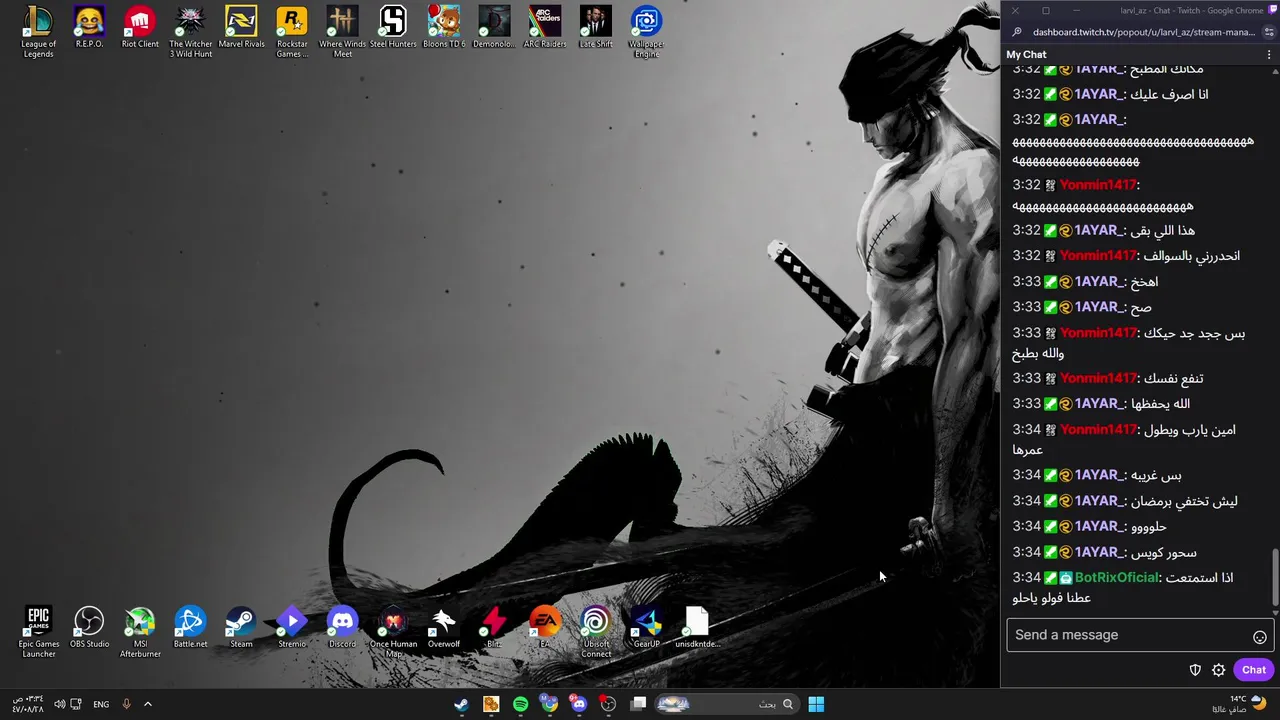1280x720 pixels.
Task: Launch OBS Studio desktop shortcut
Action: pos(89,628)
